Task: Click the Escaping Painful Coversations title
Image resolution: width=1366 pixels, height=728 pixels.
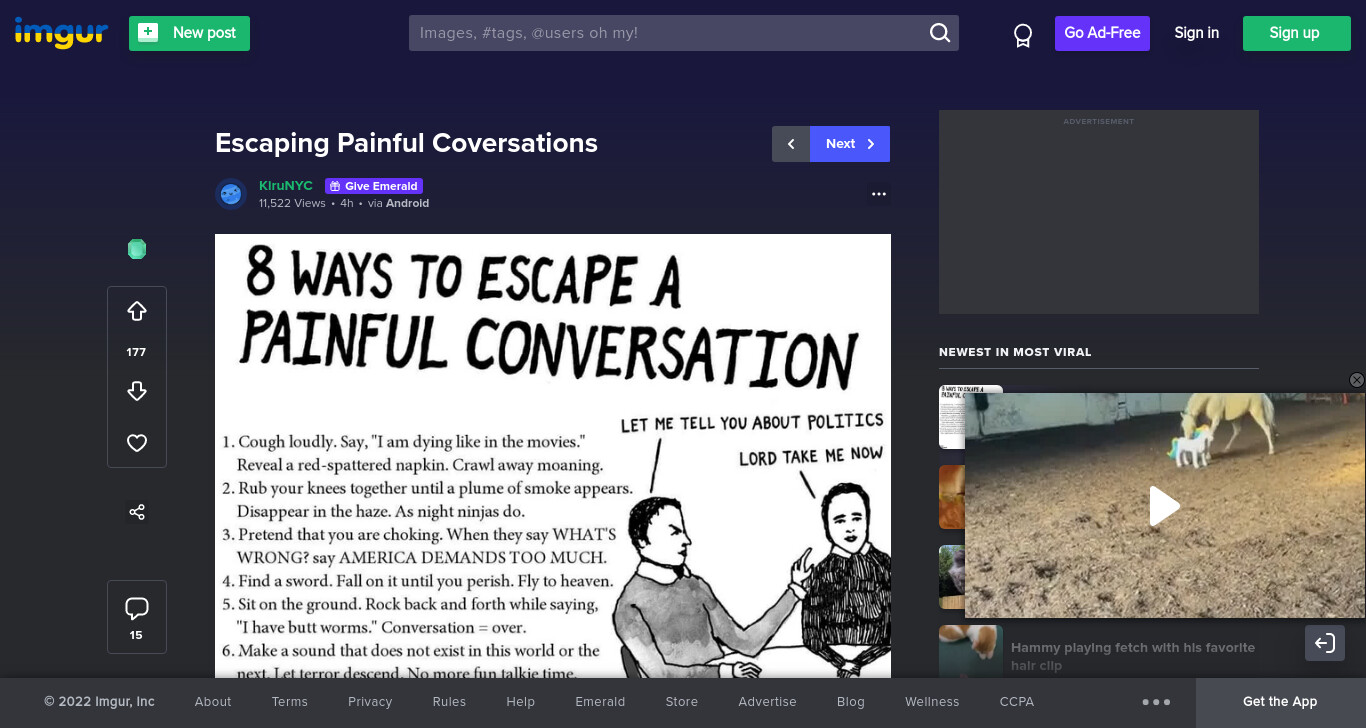Action: point(406,143)
